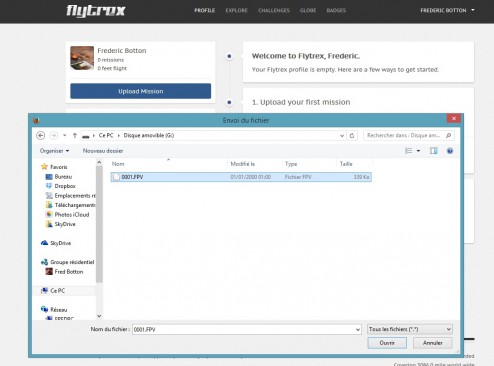Click the back navigation arrow in file dialog
This screenshot has height=366, width=494.
tap(41, 135)
